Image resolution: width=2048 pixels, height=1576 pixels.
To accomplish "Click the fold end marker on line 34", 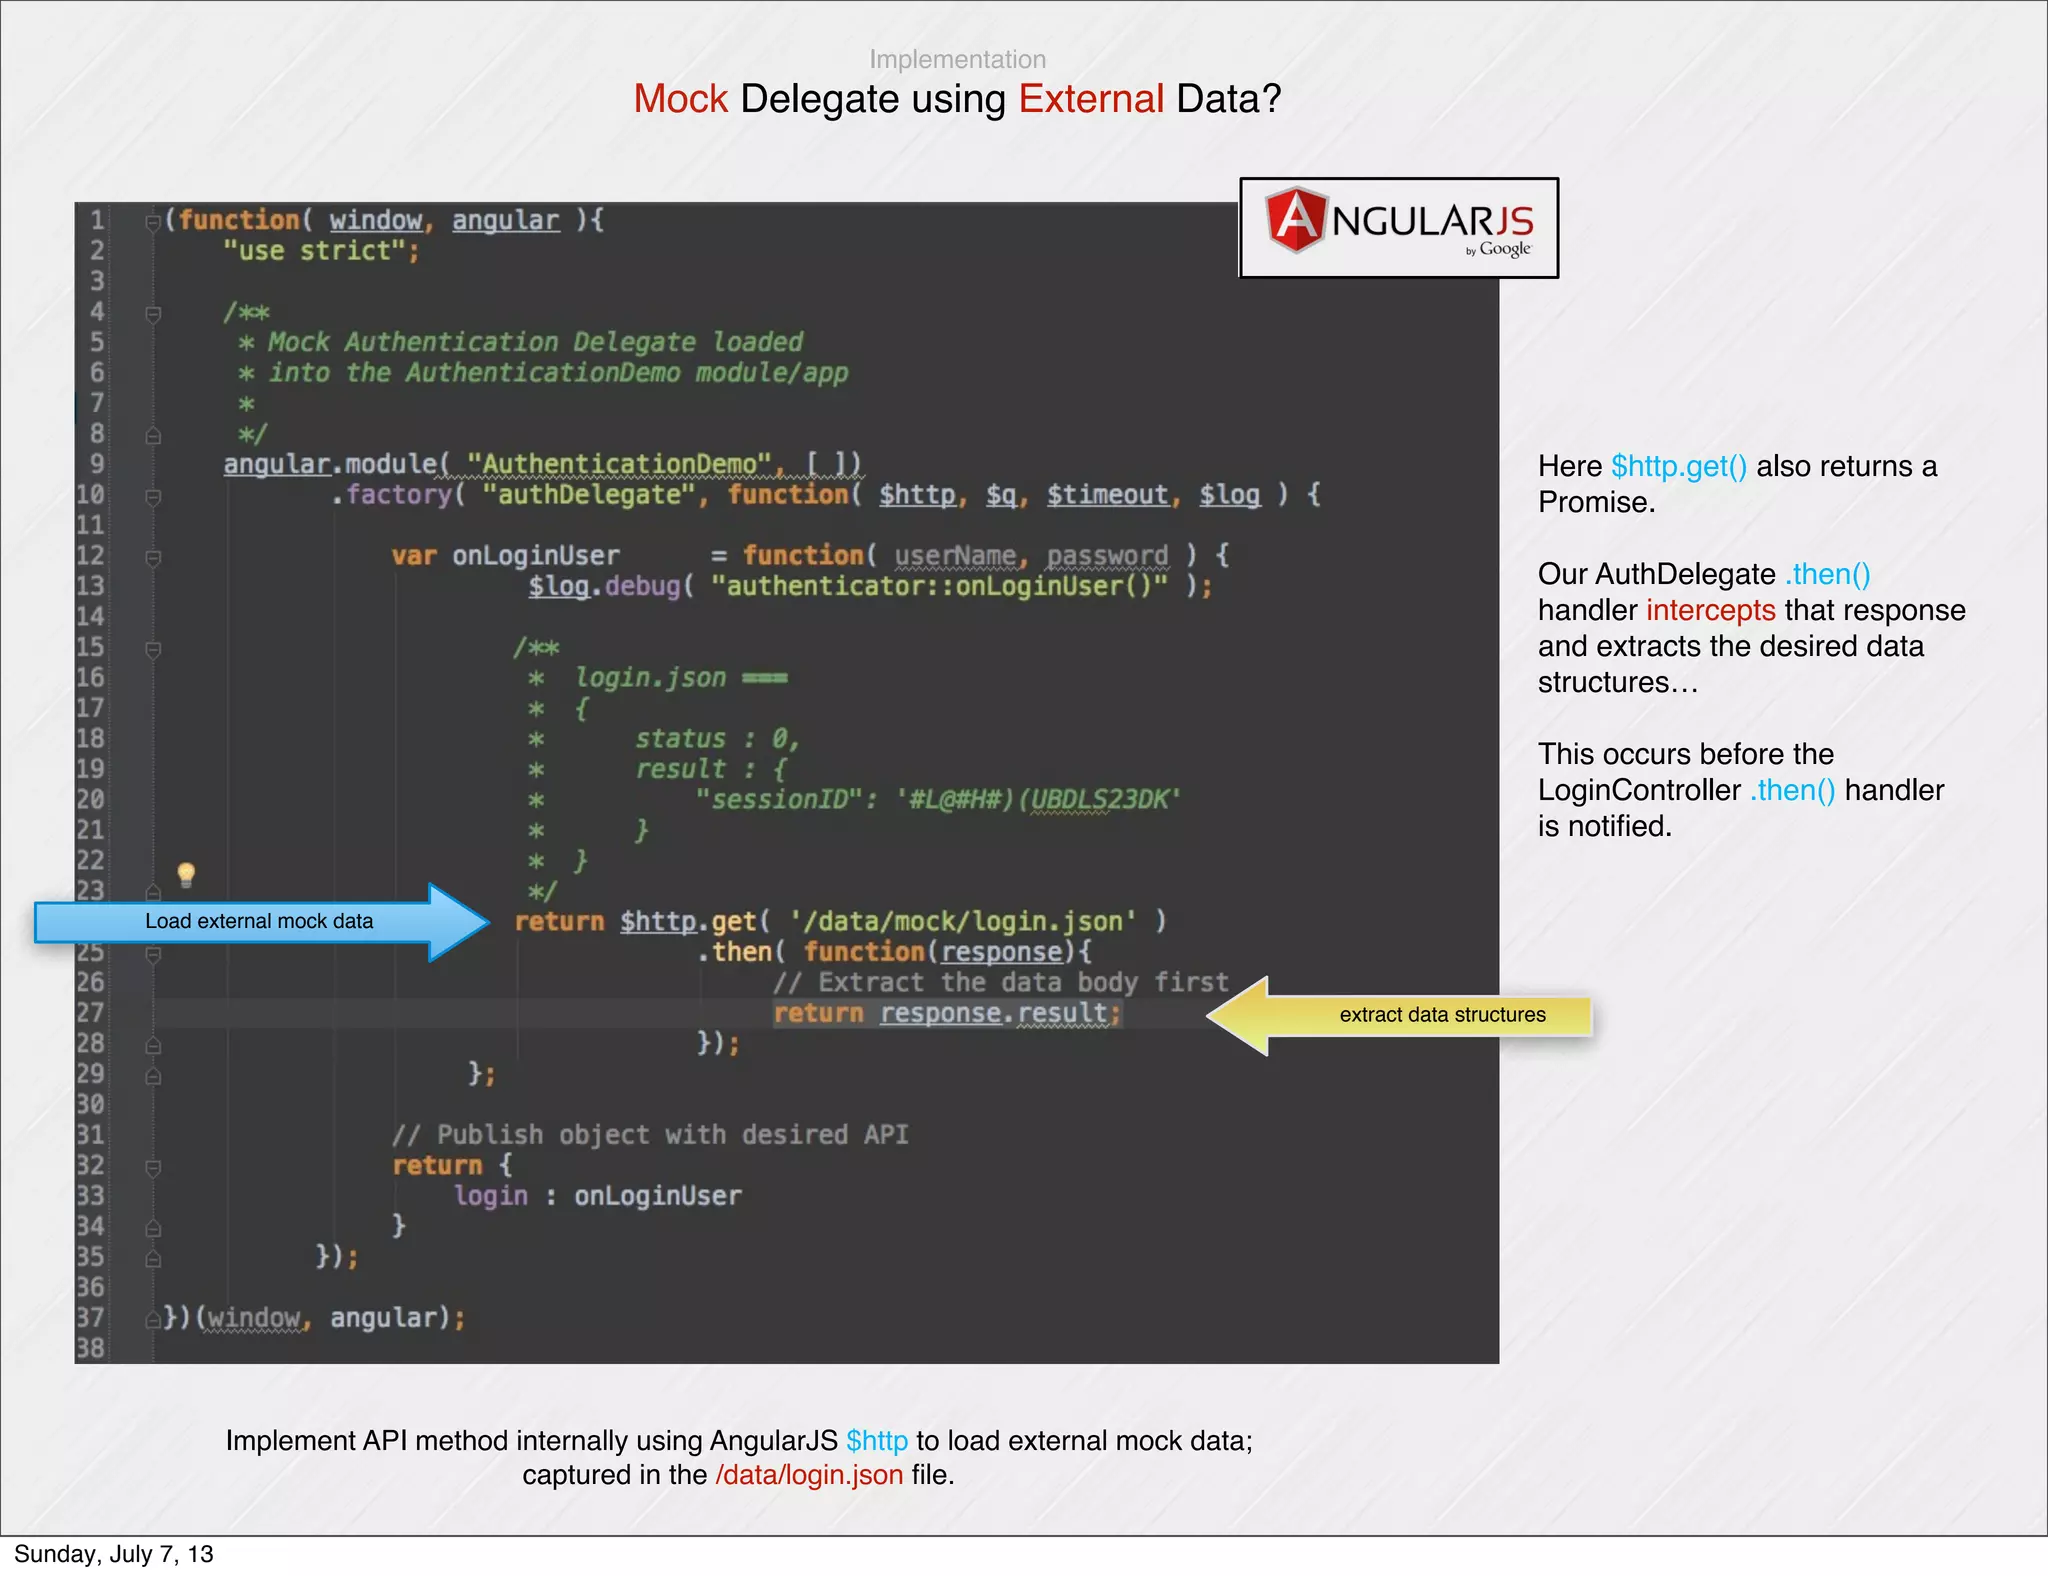I will coord(153,1228).
